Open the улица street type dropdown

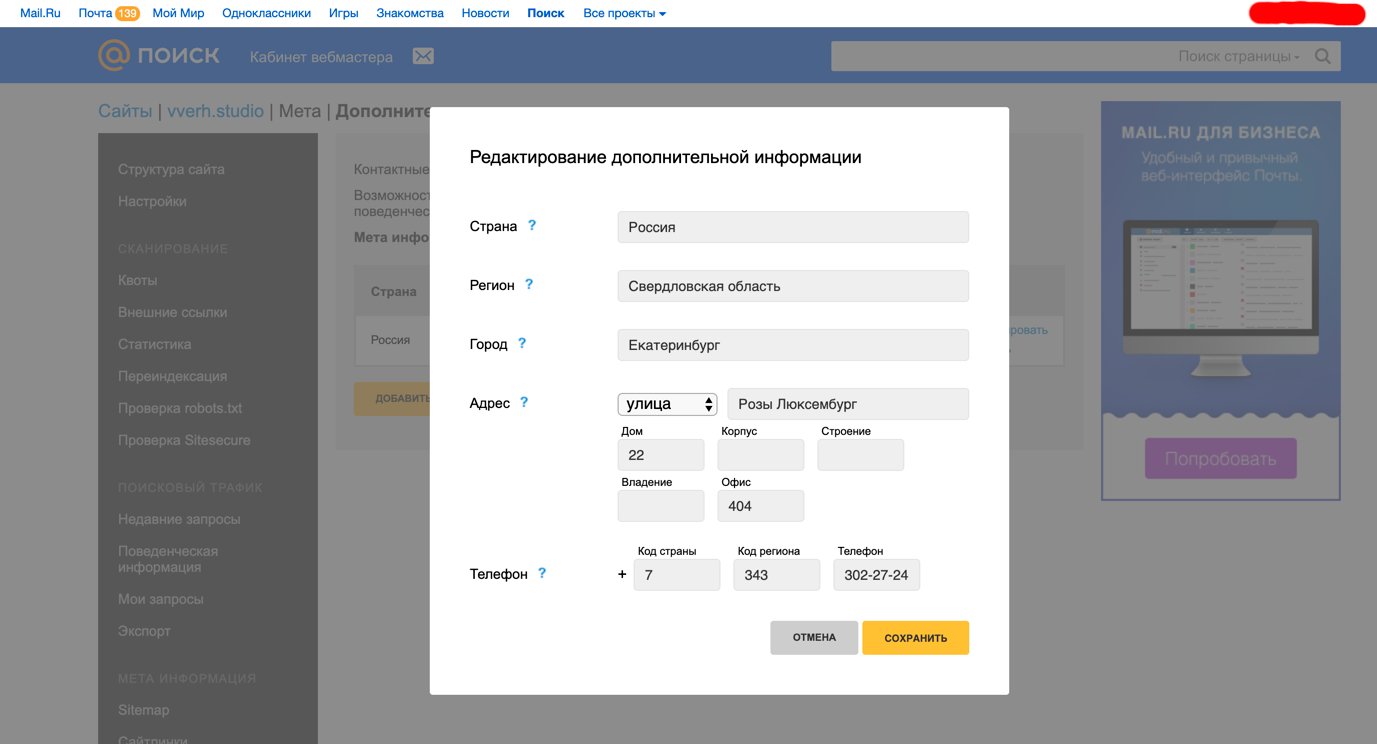[x=667, y=404]
